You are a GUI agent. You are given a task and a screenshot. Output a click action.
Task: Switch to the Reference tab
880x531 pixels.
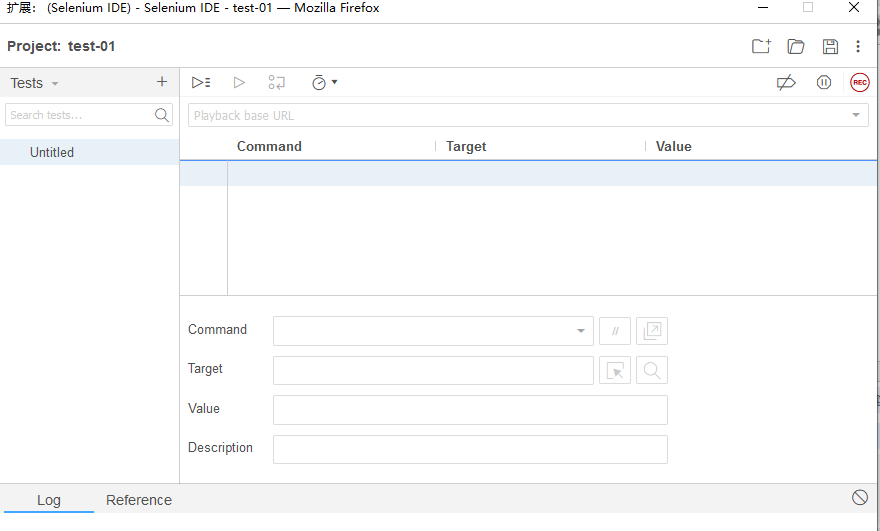[139, 500]
